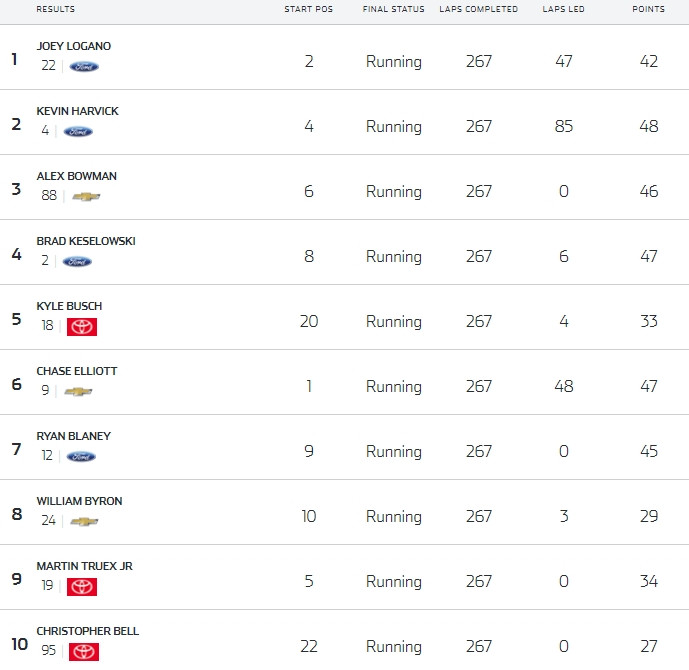Click the Ford logo beside Joey Logano
This screenshot has width=689, height=670.
tap(84, 67)
